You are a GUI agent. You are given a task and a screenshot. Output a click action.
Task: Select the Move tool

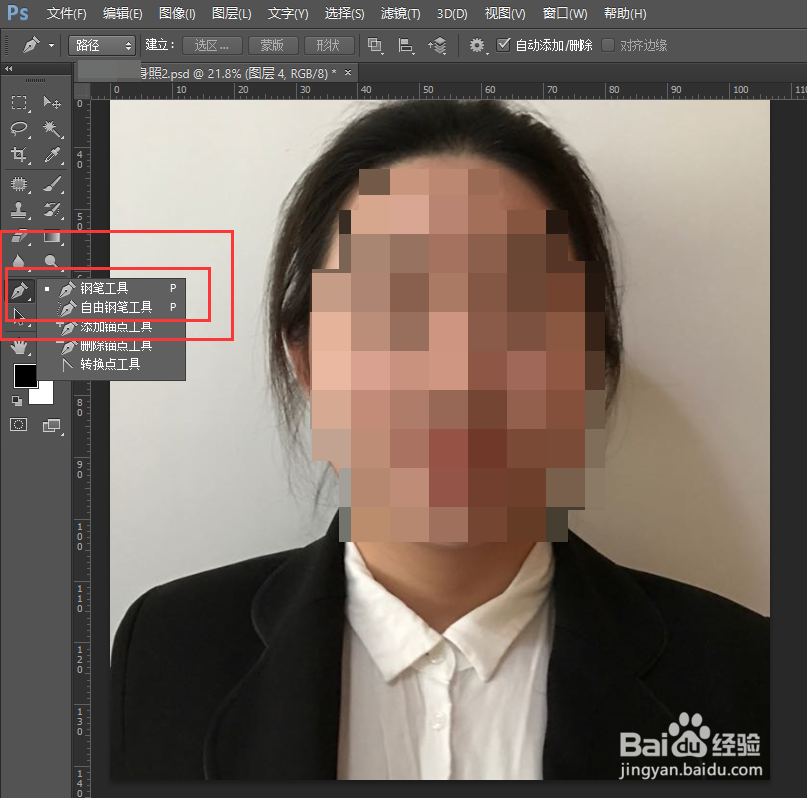click(51, 102)
